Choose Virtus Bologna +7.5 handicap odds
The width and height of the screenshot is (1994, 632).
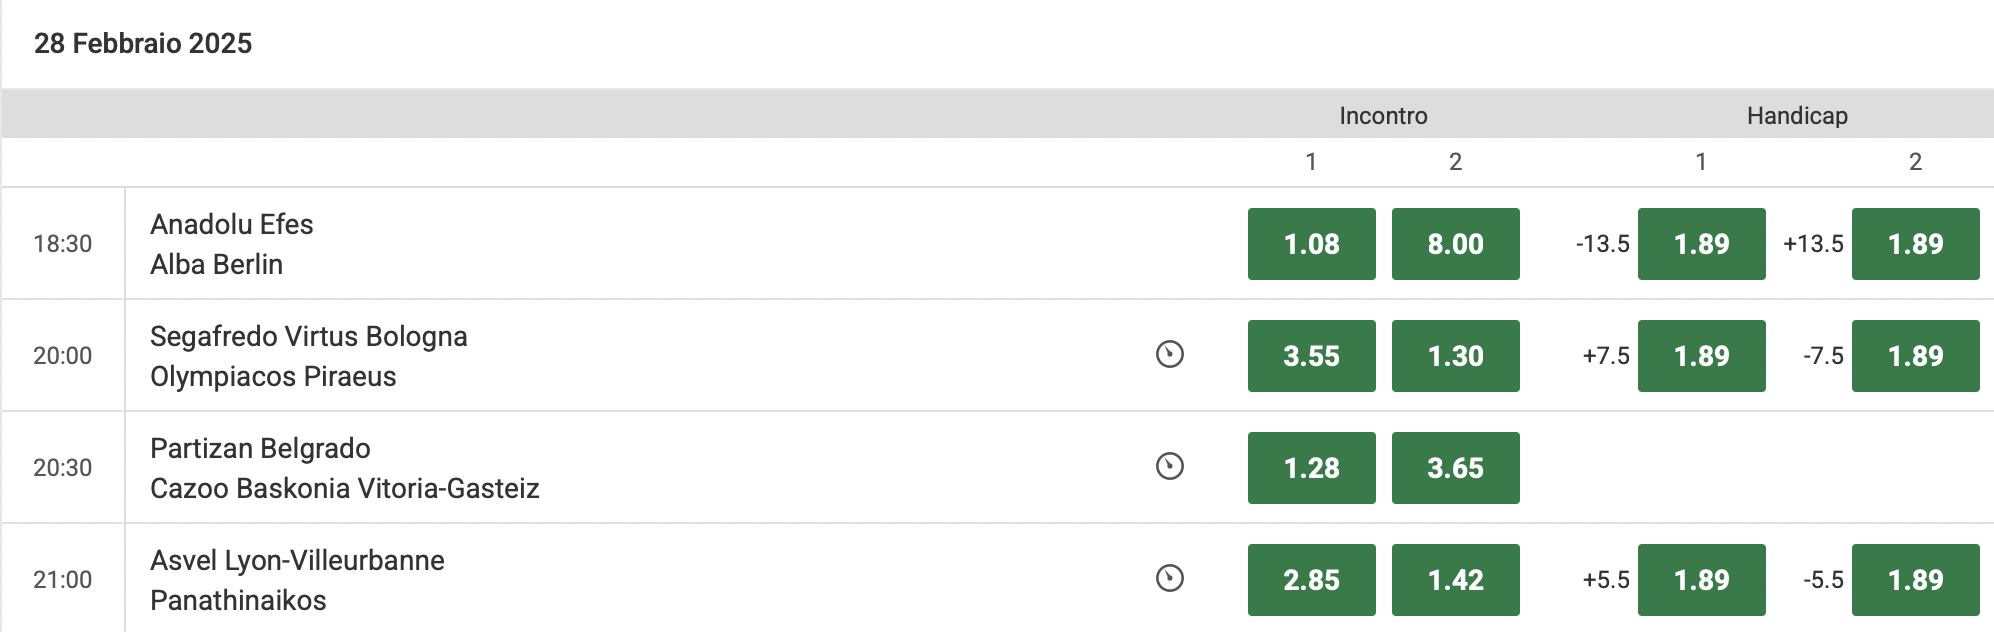(1701, 356)
